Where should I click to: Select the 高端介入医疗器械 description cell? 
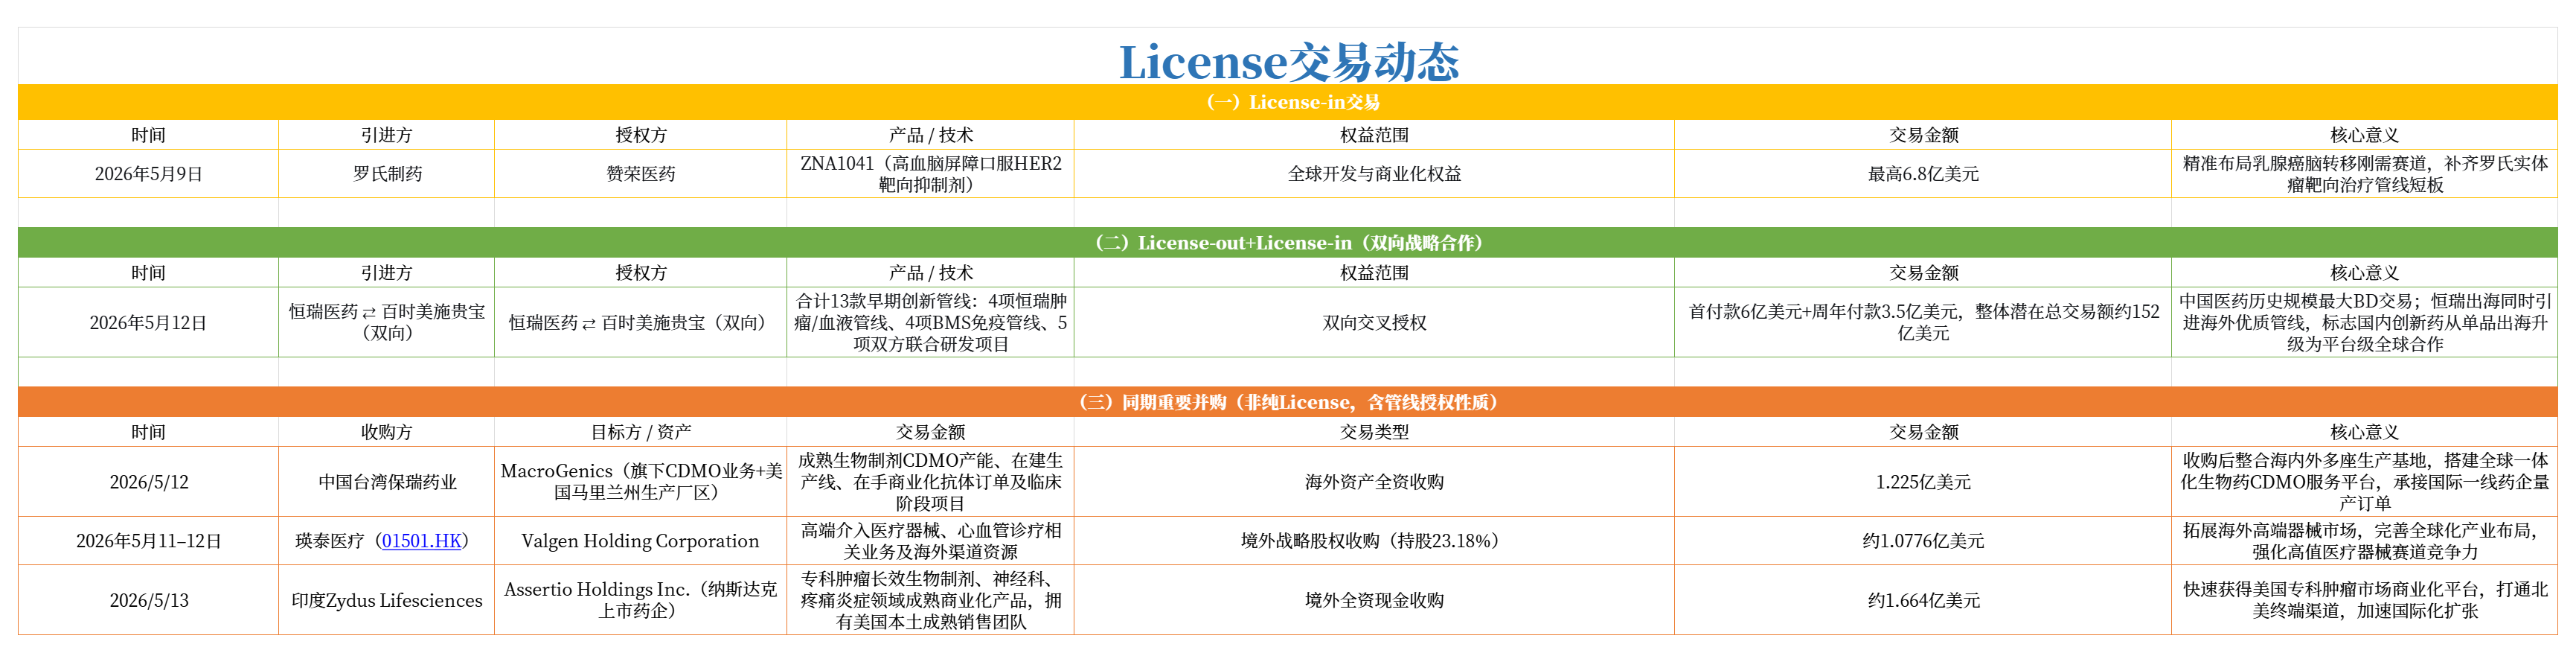pyautogui.click(x=931, y=541)
